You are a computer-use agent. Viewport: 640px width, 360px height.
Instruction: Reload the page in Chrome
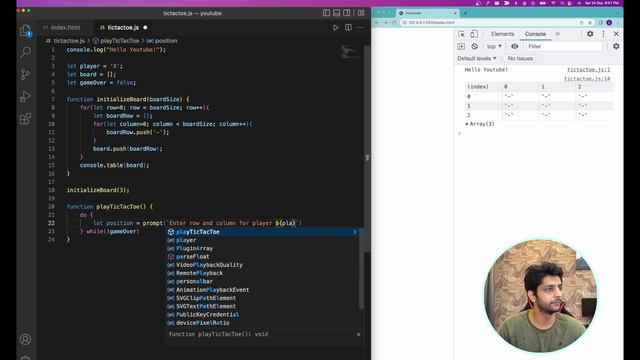(x=394, y=22)
